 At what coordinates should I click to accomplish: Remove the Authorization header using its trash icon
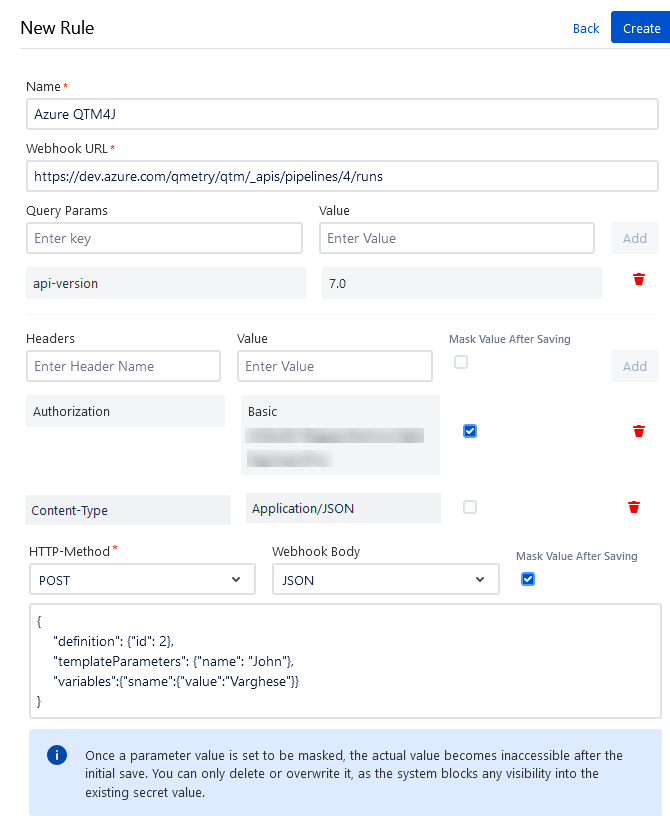(638, 431)
